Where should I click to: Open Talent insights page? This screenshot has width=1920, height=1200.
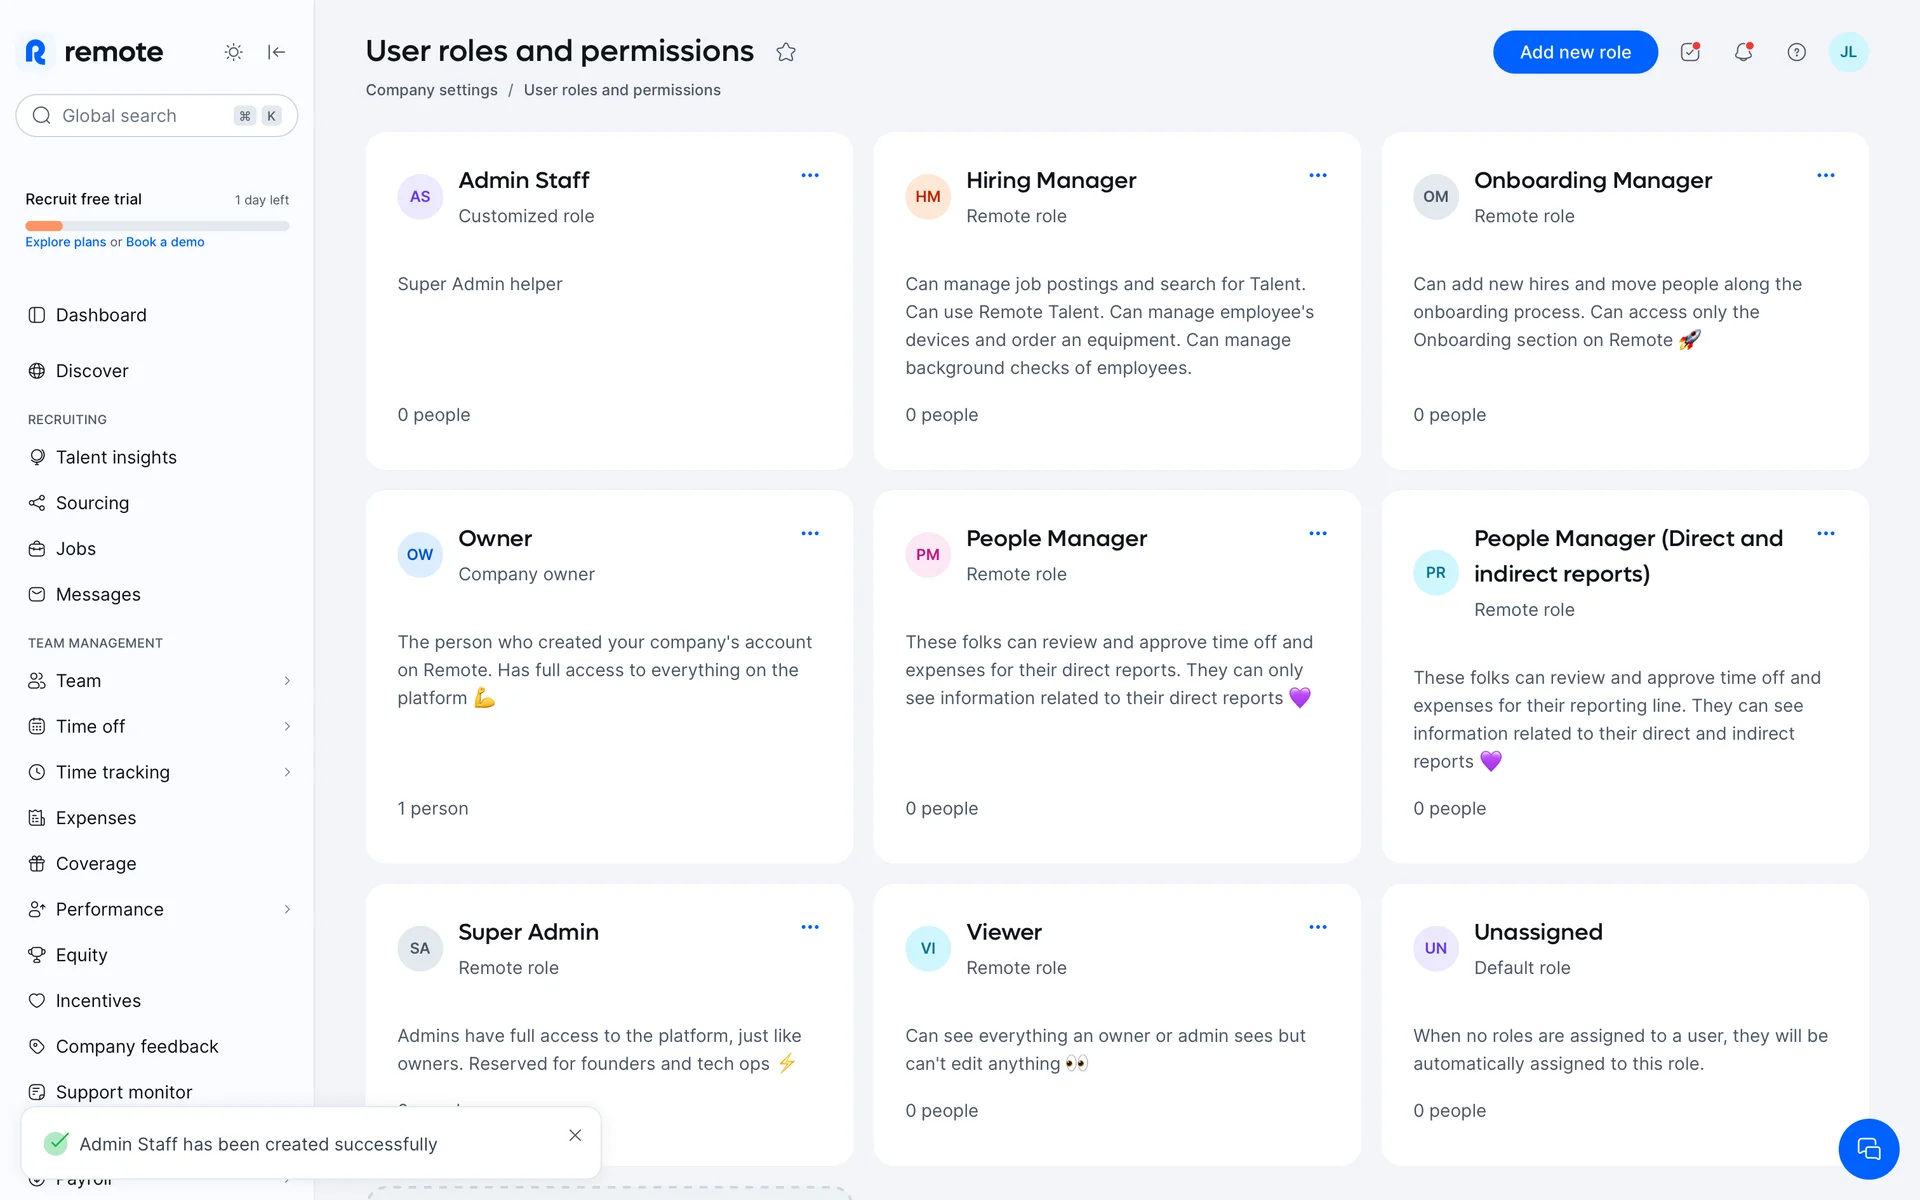point(115,457)
